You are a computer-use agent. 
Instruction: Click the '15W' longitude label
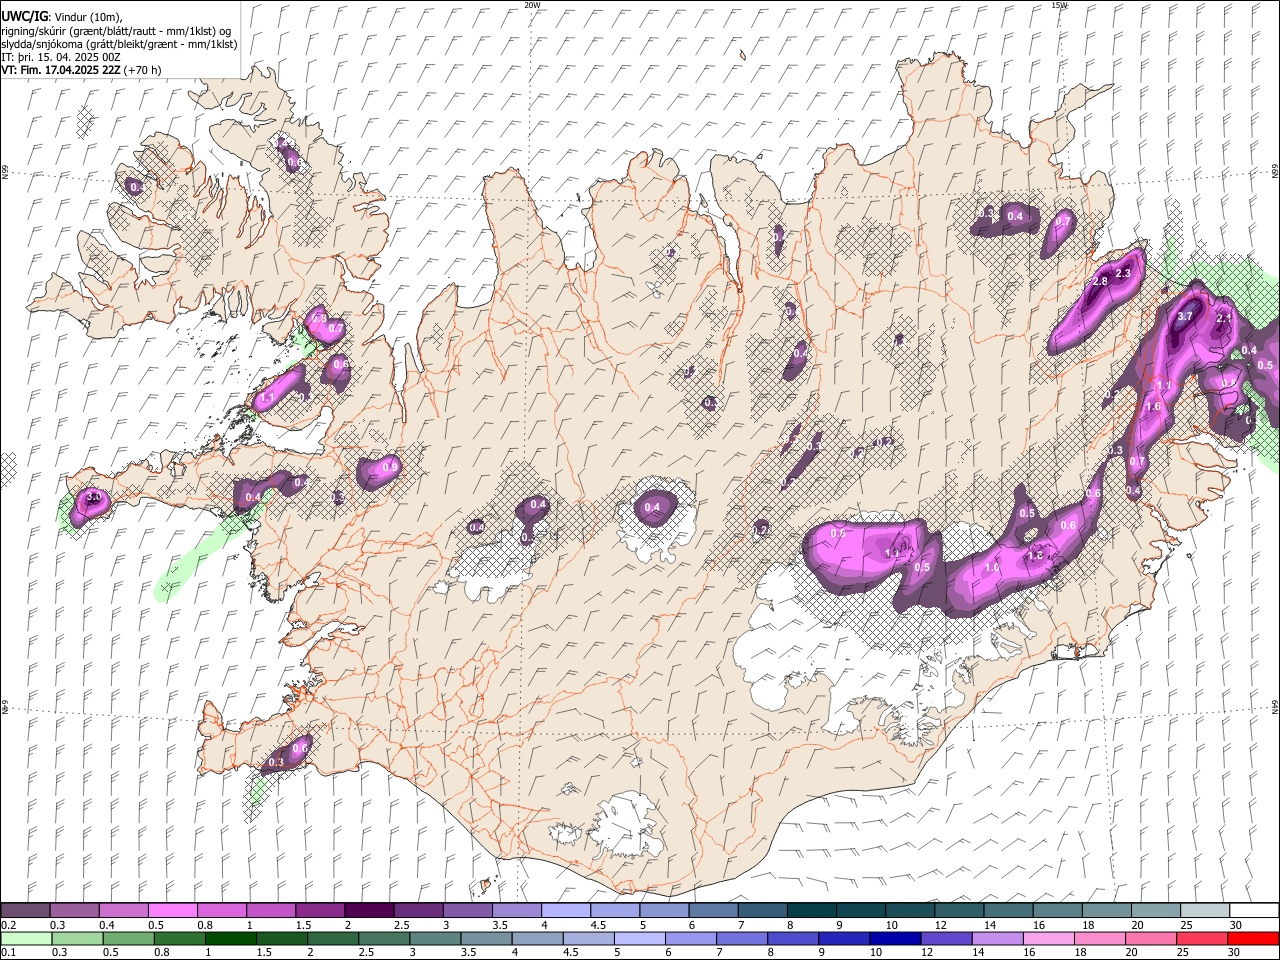click(1059, 5)
